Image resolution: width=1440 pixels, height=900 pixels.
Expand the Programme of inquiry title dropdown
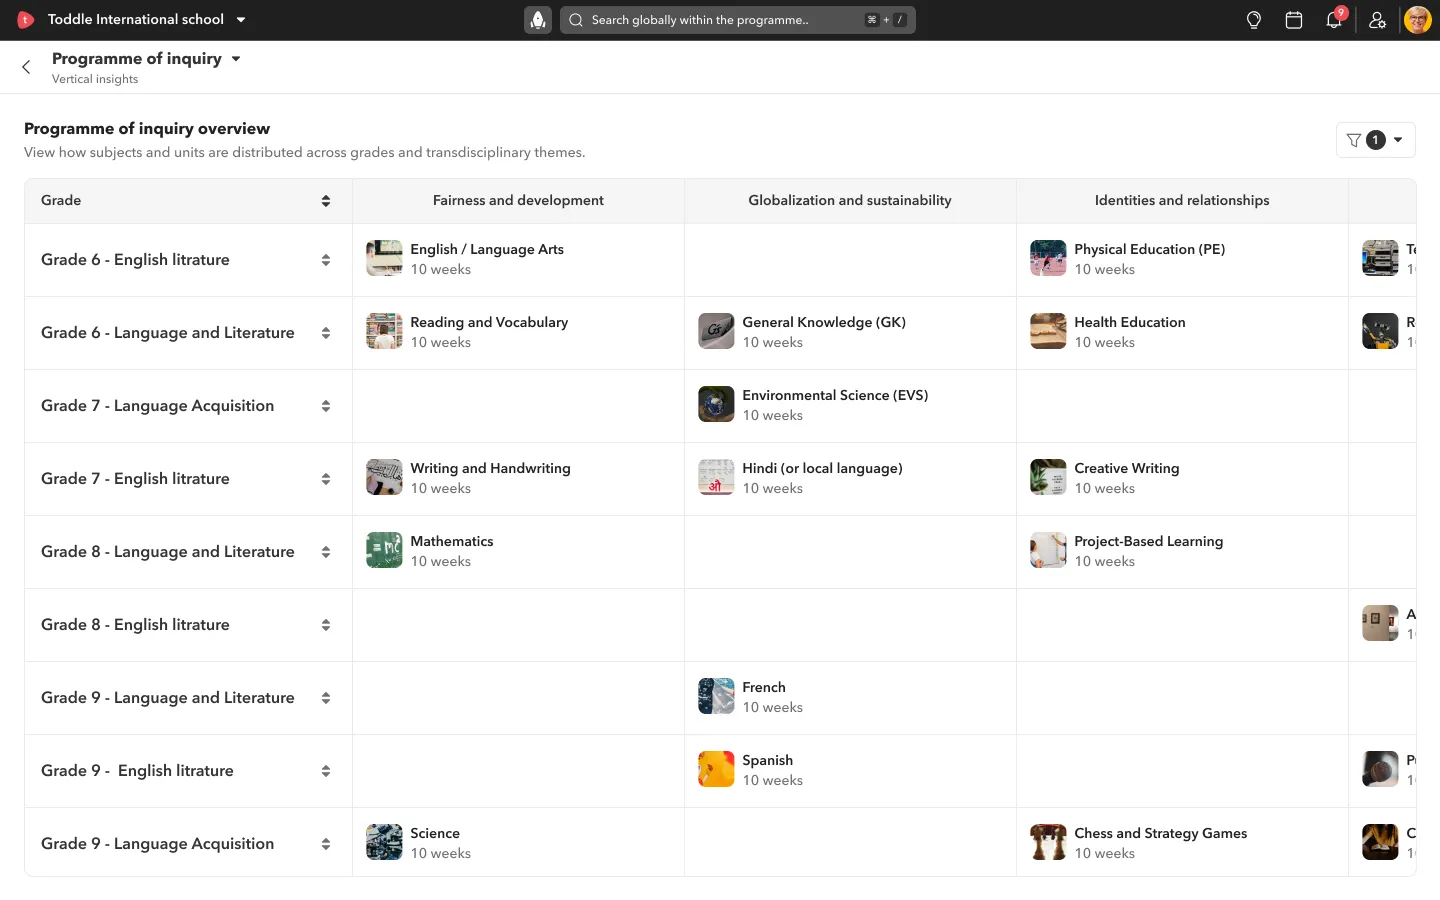pos(236,59)
